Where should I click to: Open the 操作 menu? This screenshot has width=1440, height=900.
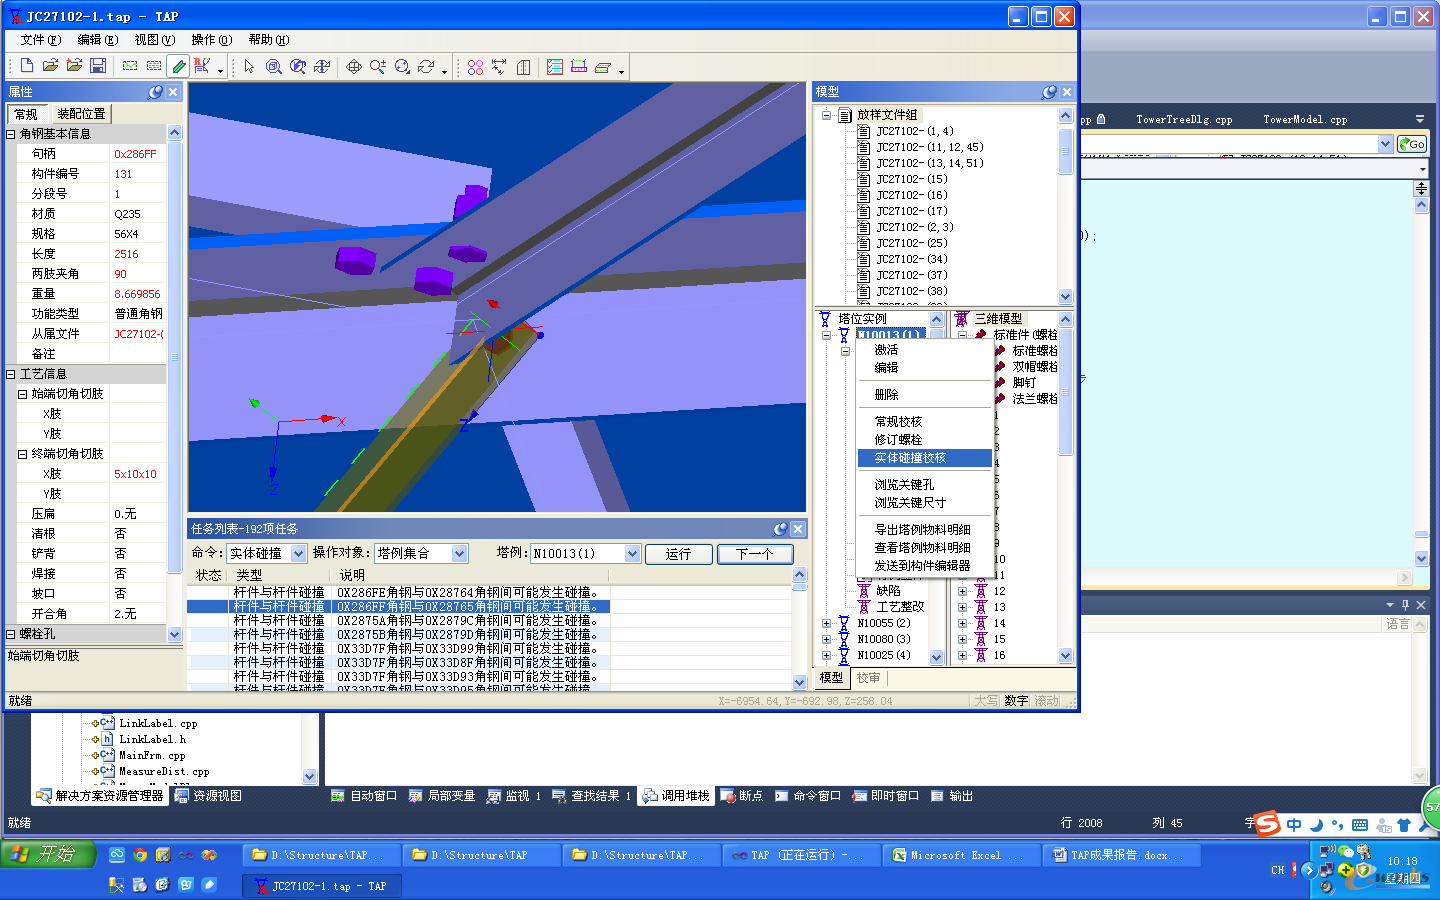click(211, 40)
